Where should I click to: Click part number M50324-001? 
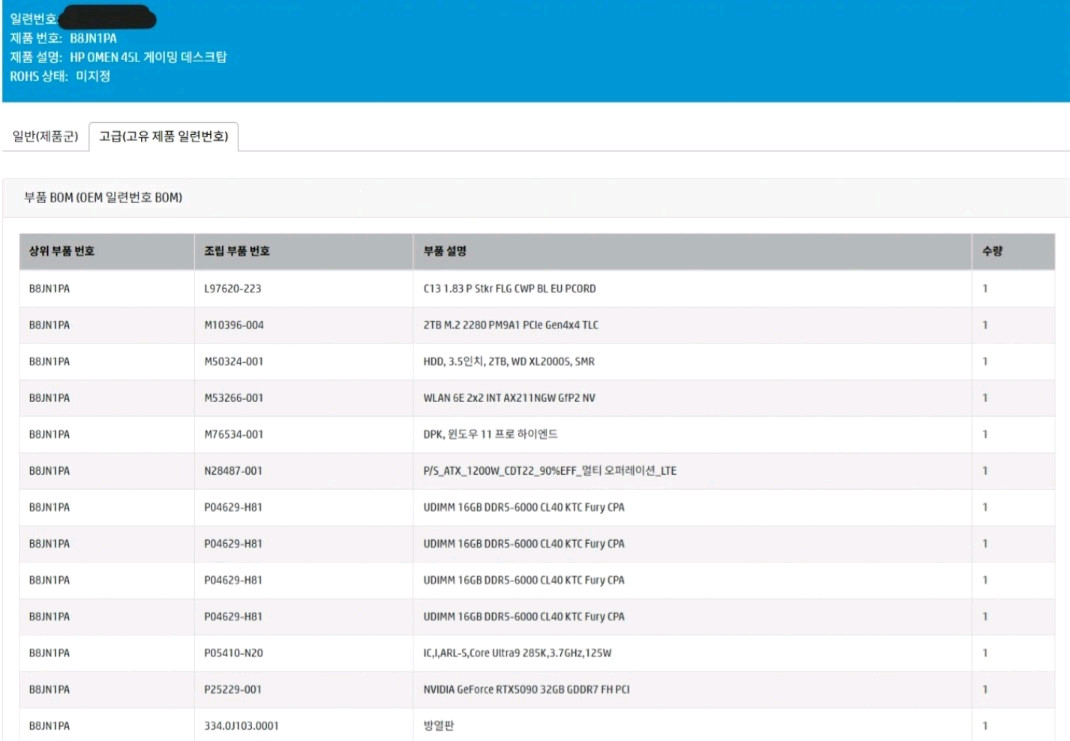(x=233, y=362)
